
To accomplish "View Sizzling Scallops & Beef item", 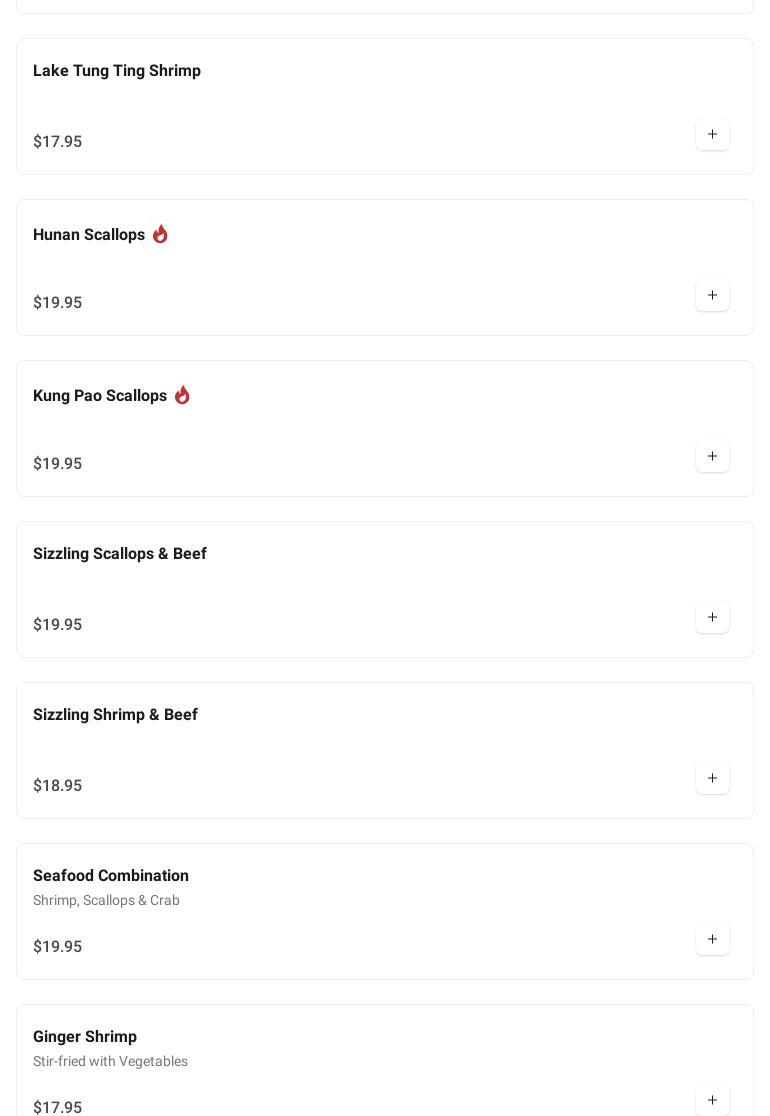I will tap(120, 554).
